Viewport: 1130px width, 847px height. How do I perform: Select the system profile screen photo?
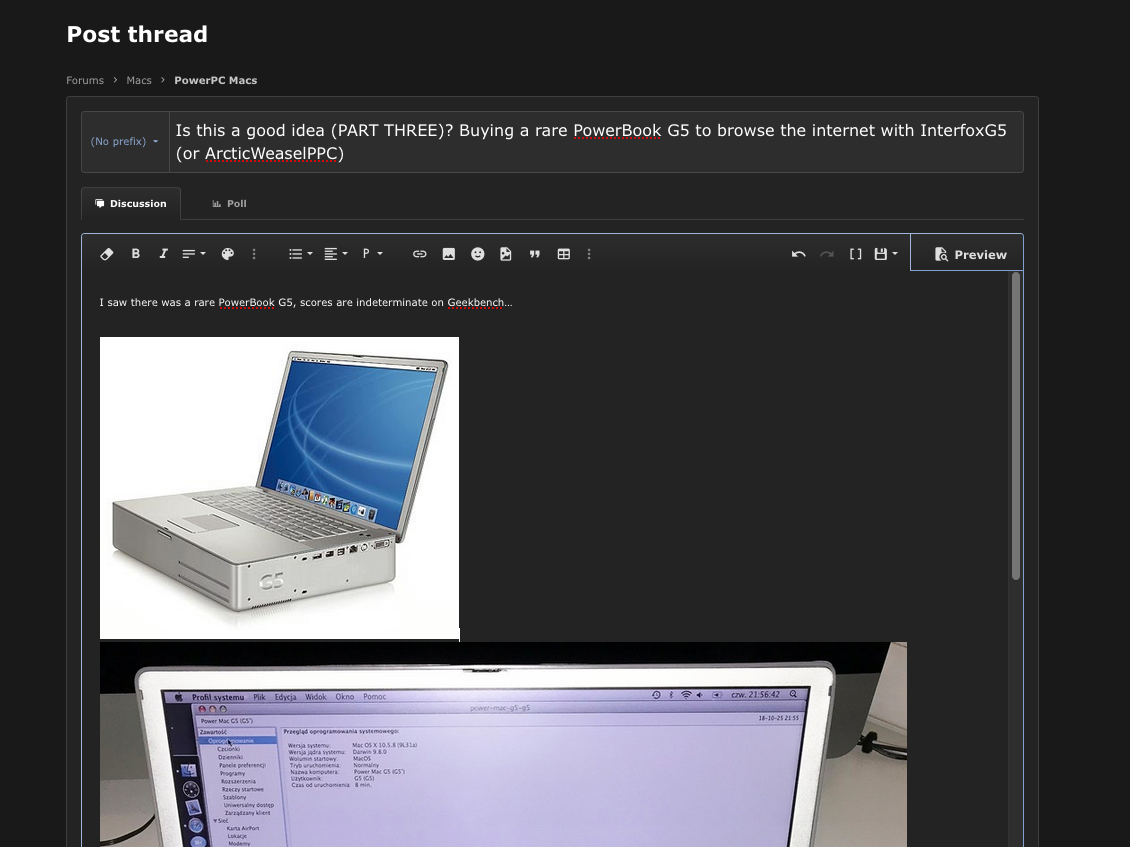(x=503, y=744)
